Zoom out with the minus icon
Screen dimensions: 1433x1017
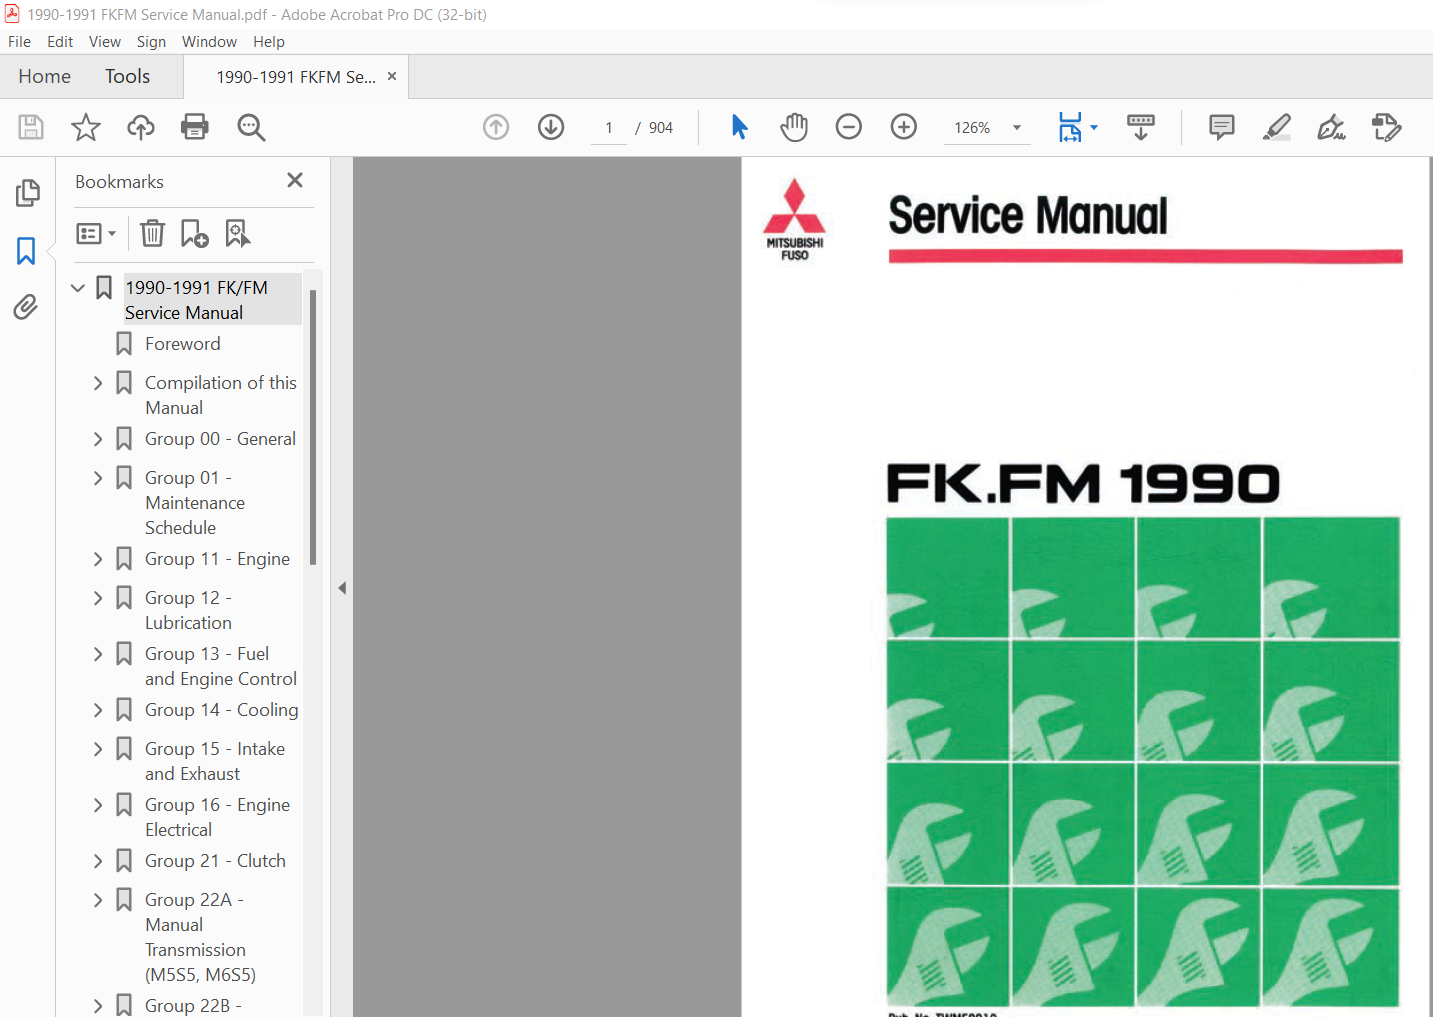click(x=849, y=127)
